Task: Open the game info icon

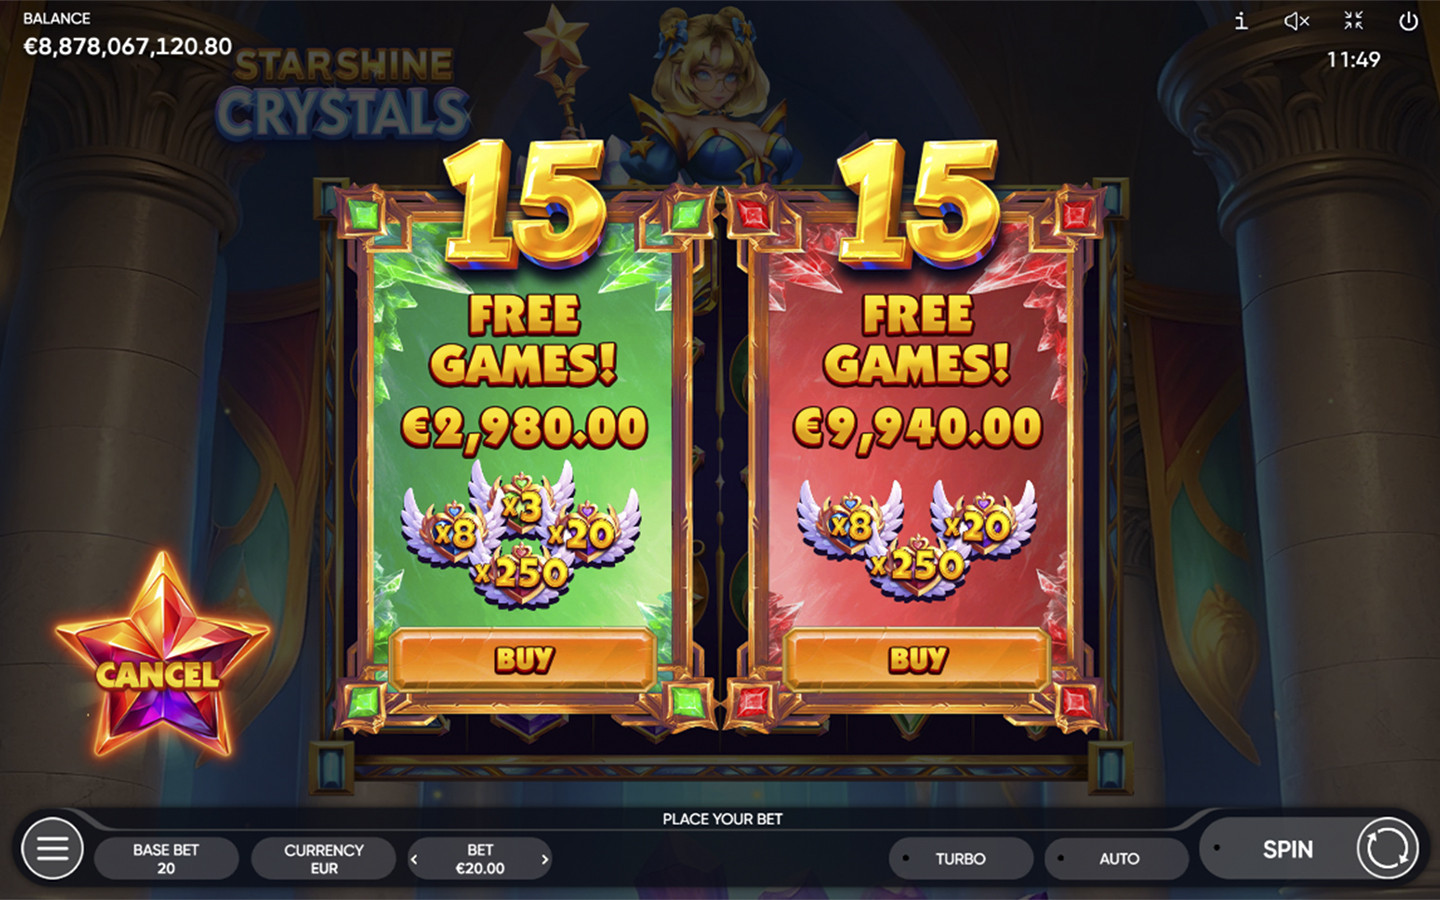Action: 1241,21
